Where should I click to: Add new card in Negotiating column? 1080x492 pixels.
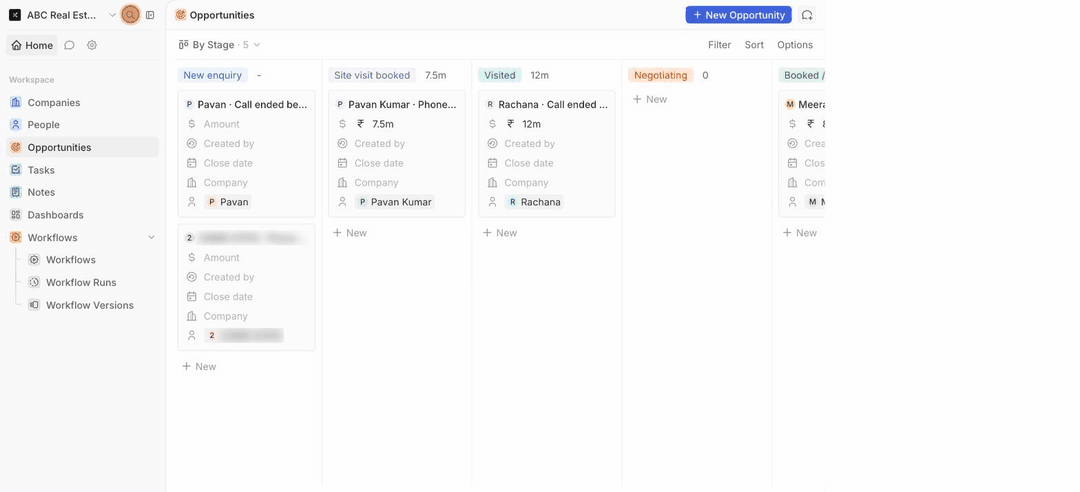[x=650, y=99]
